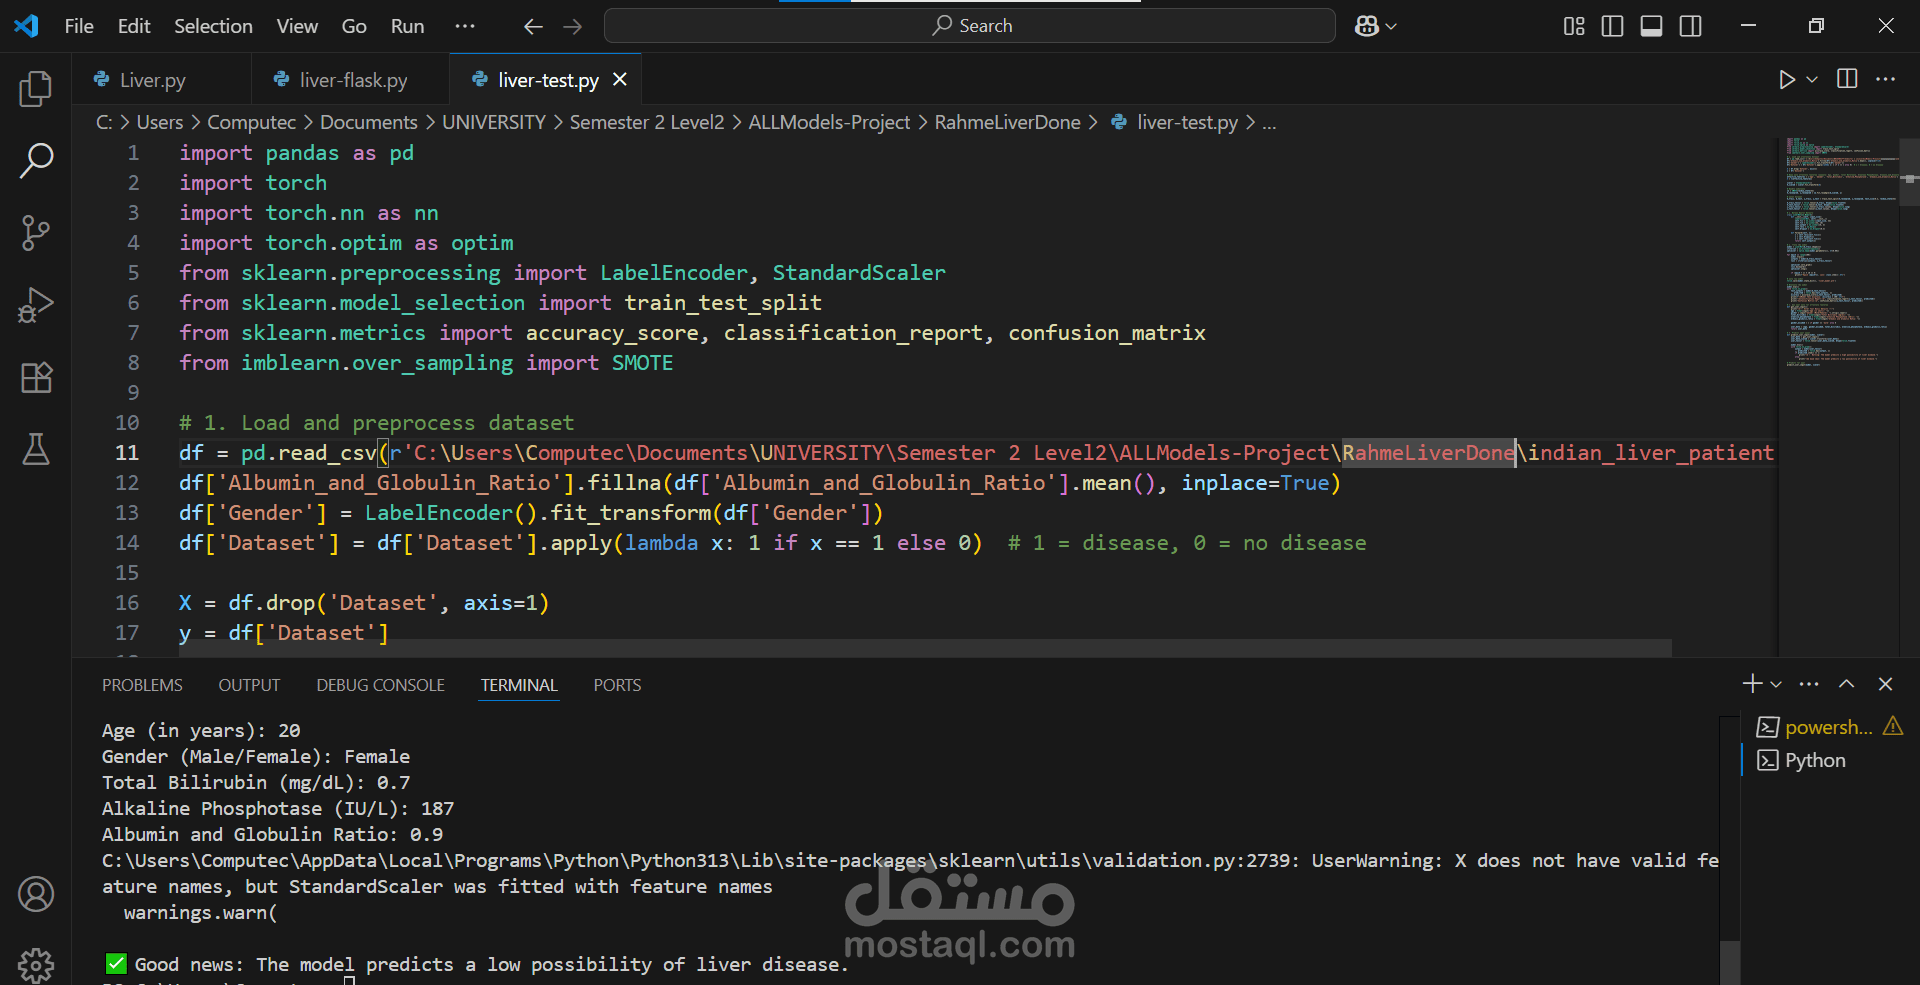1920x985 pixels.
Task: Open the OUTPUT panel tab
Action: 249,685
